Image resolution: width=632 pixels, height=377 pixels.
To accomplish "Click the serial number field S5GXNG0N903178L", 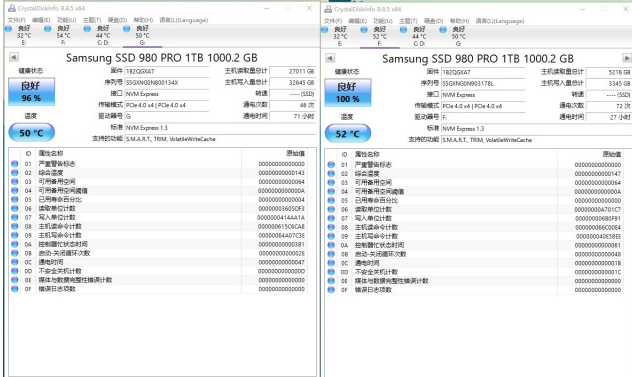I will coord(483,83).
